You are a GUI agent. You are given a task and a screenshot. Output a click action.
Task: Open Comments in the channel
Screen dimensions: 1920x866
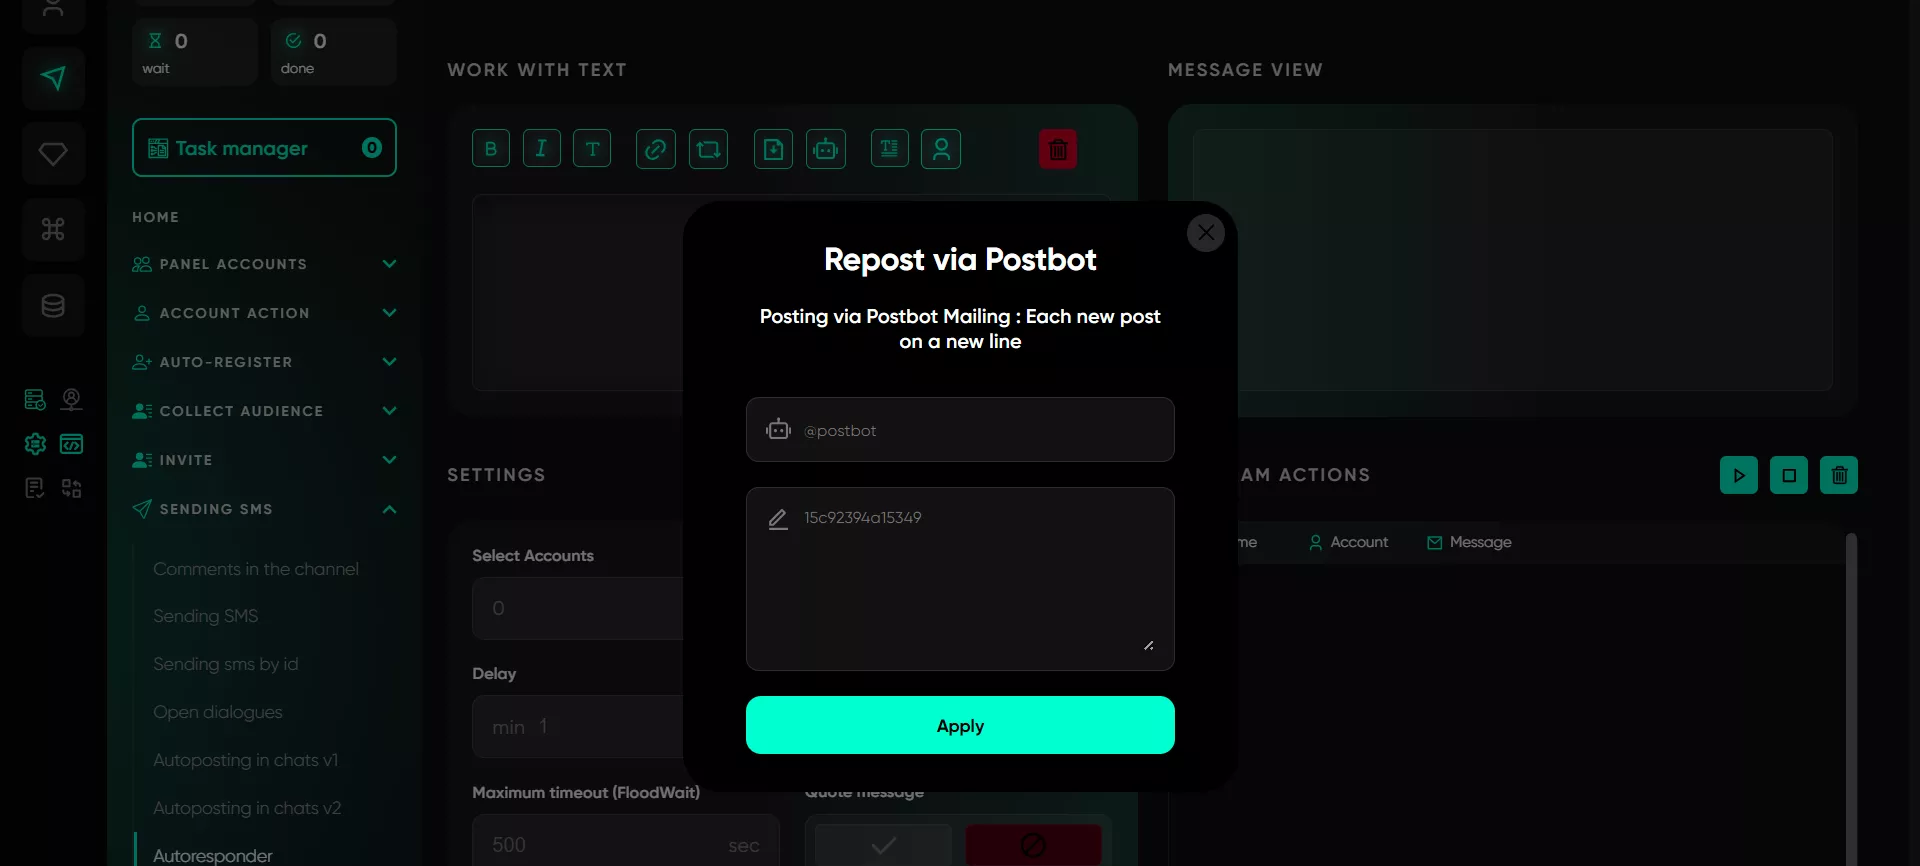[256, 569]
